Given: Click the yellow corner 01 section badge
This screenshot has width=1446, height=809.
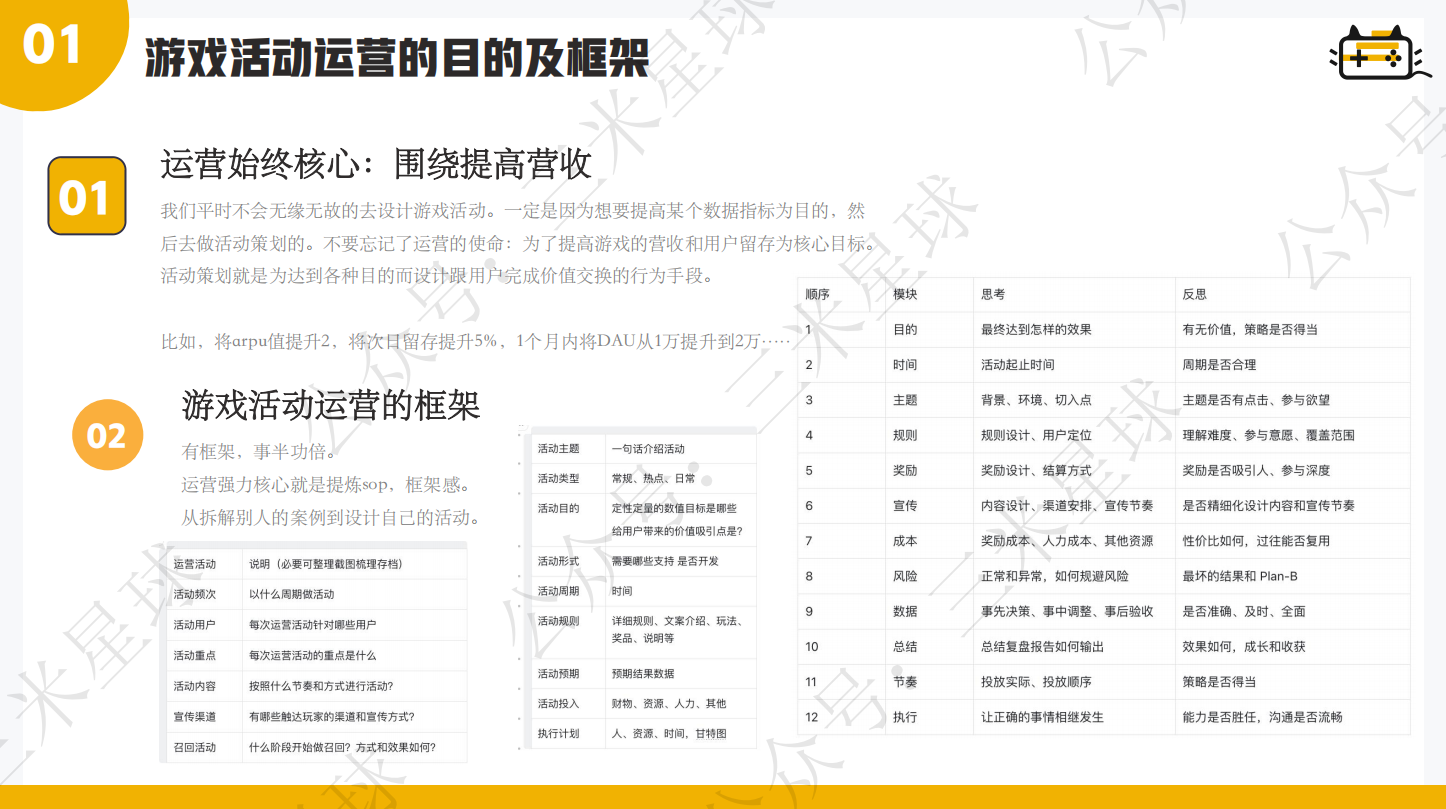Looking at the screenshot, I should [50, 45].
